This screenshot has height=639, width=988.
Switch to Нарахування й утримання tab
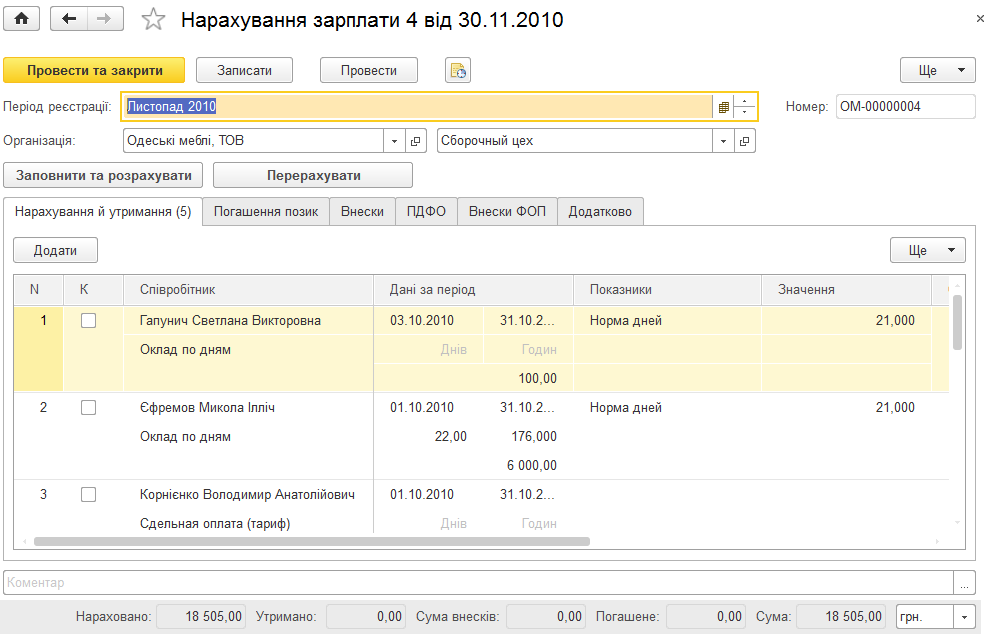(x=103, y=212)
